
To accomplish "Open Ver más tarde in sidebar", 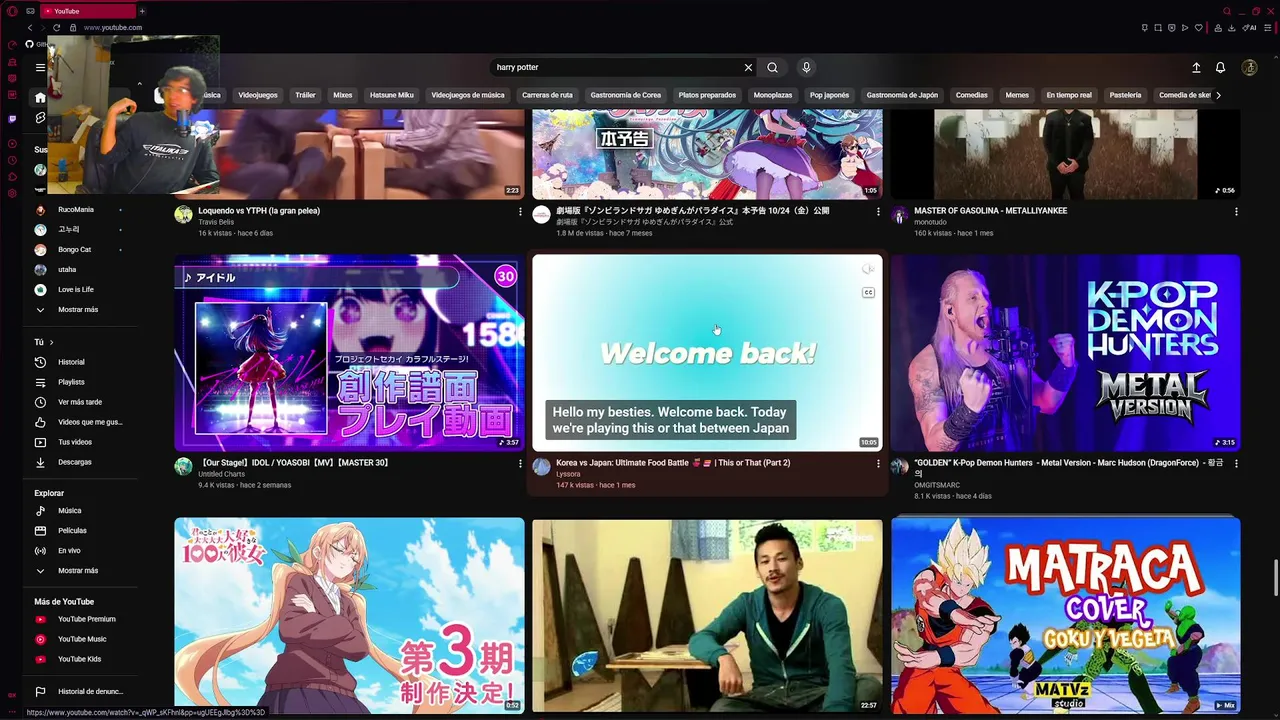I will click(x=80, y=402).
